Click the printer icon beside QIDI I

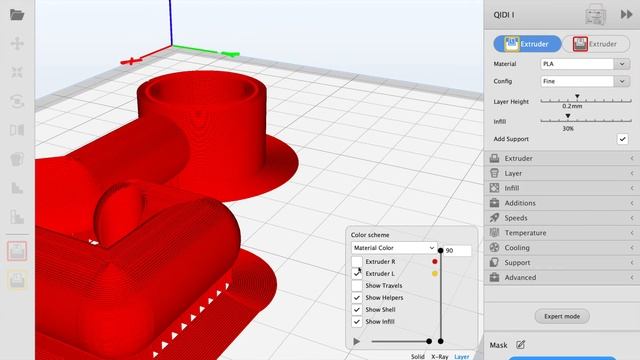(595, 14)
